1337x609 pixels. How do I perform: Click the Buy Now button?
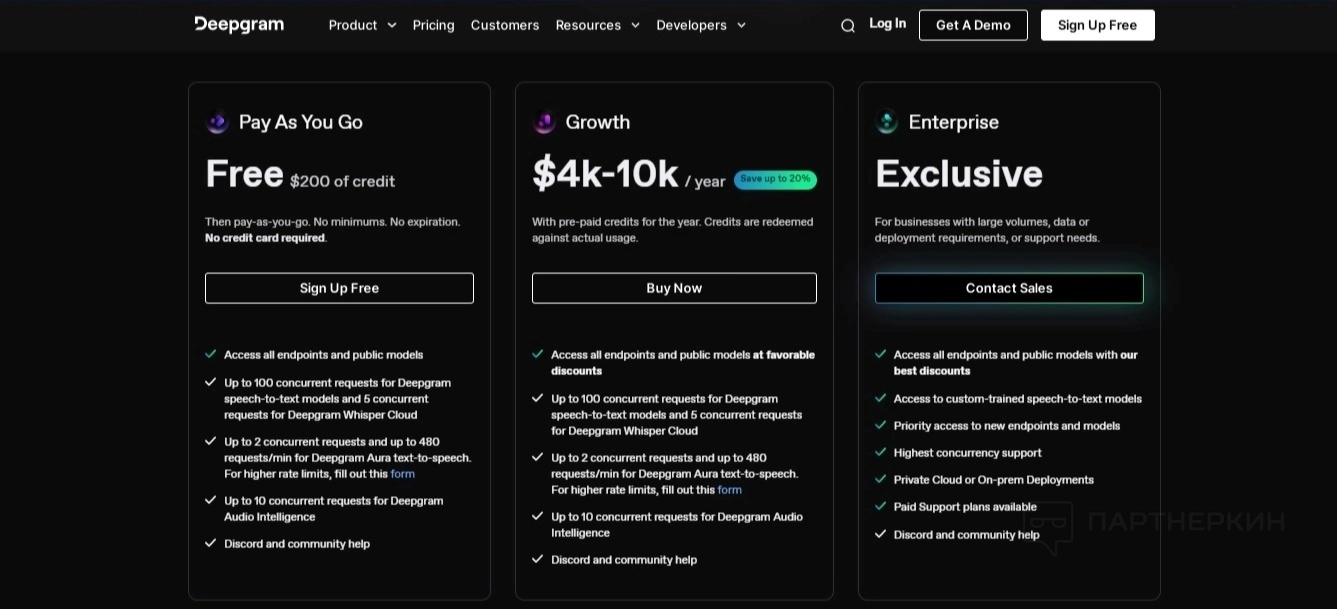point(674,288)
